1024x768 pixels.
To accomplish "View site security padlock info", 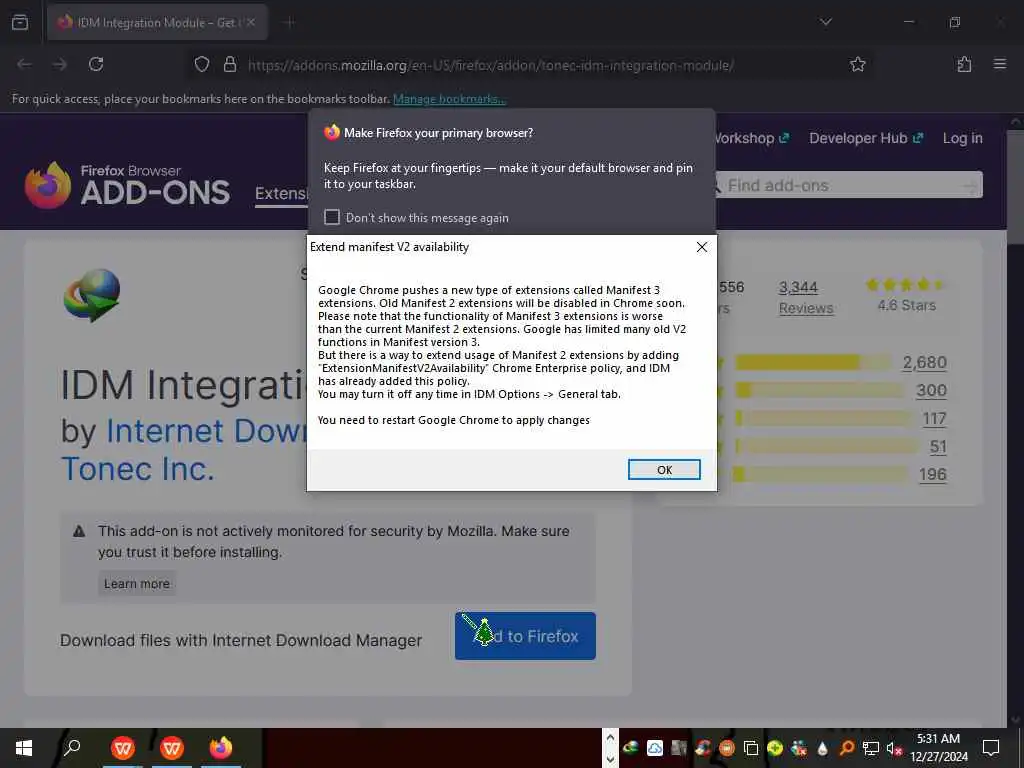I will [x=229, y=64].
